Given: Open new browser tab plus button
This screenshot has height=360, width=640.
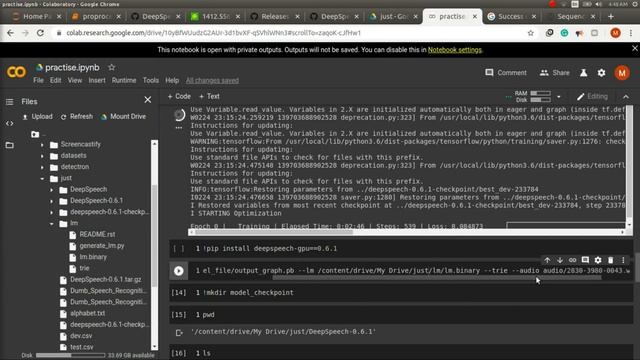Looking at the screenshot, I should (x=611, y=16).
